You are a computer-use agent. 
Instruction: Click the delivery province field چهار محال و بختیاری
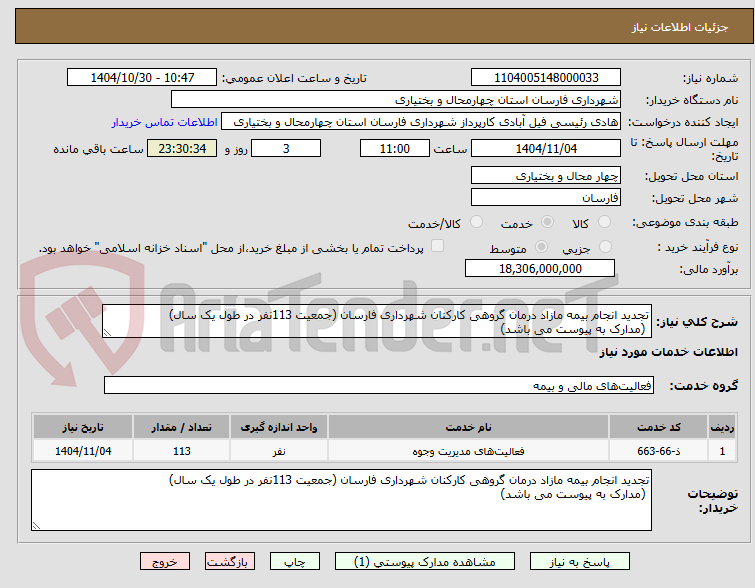[546, 175]
